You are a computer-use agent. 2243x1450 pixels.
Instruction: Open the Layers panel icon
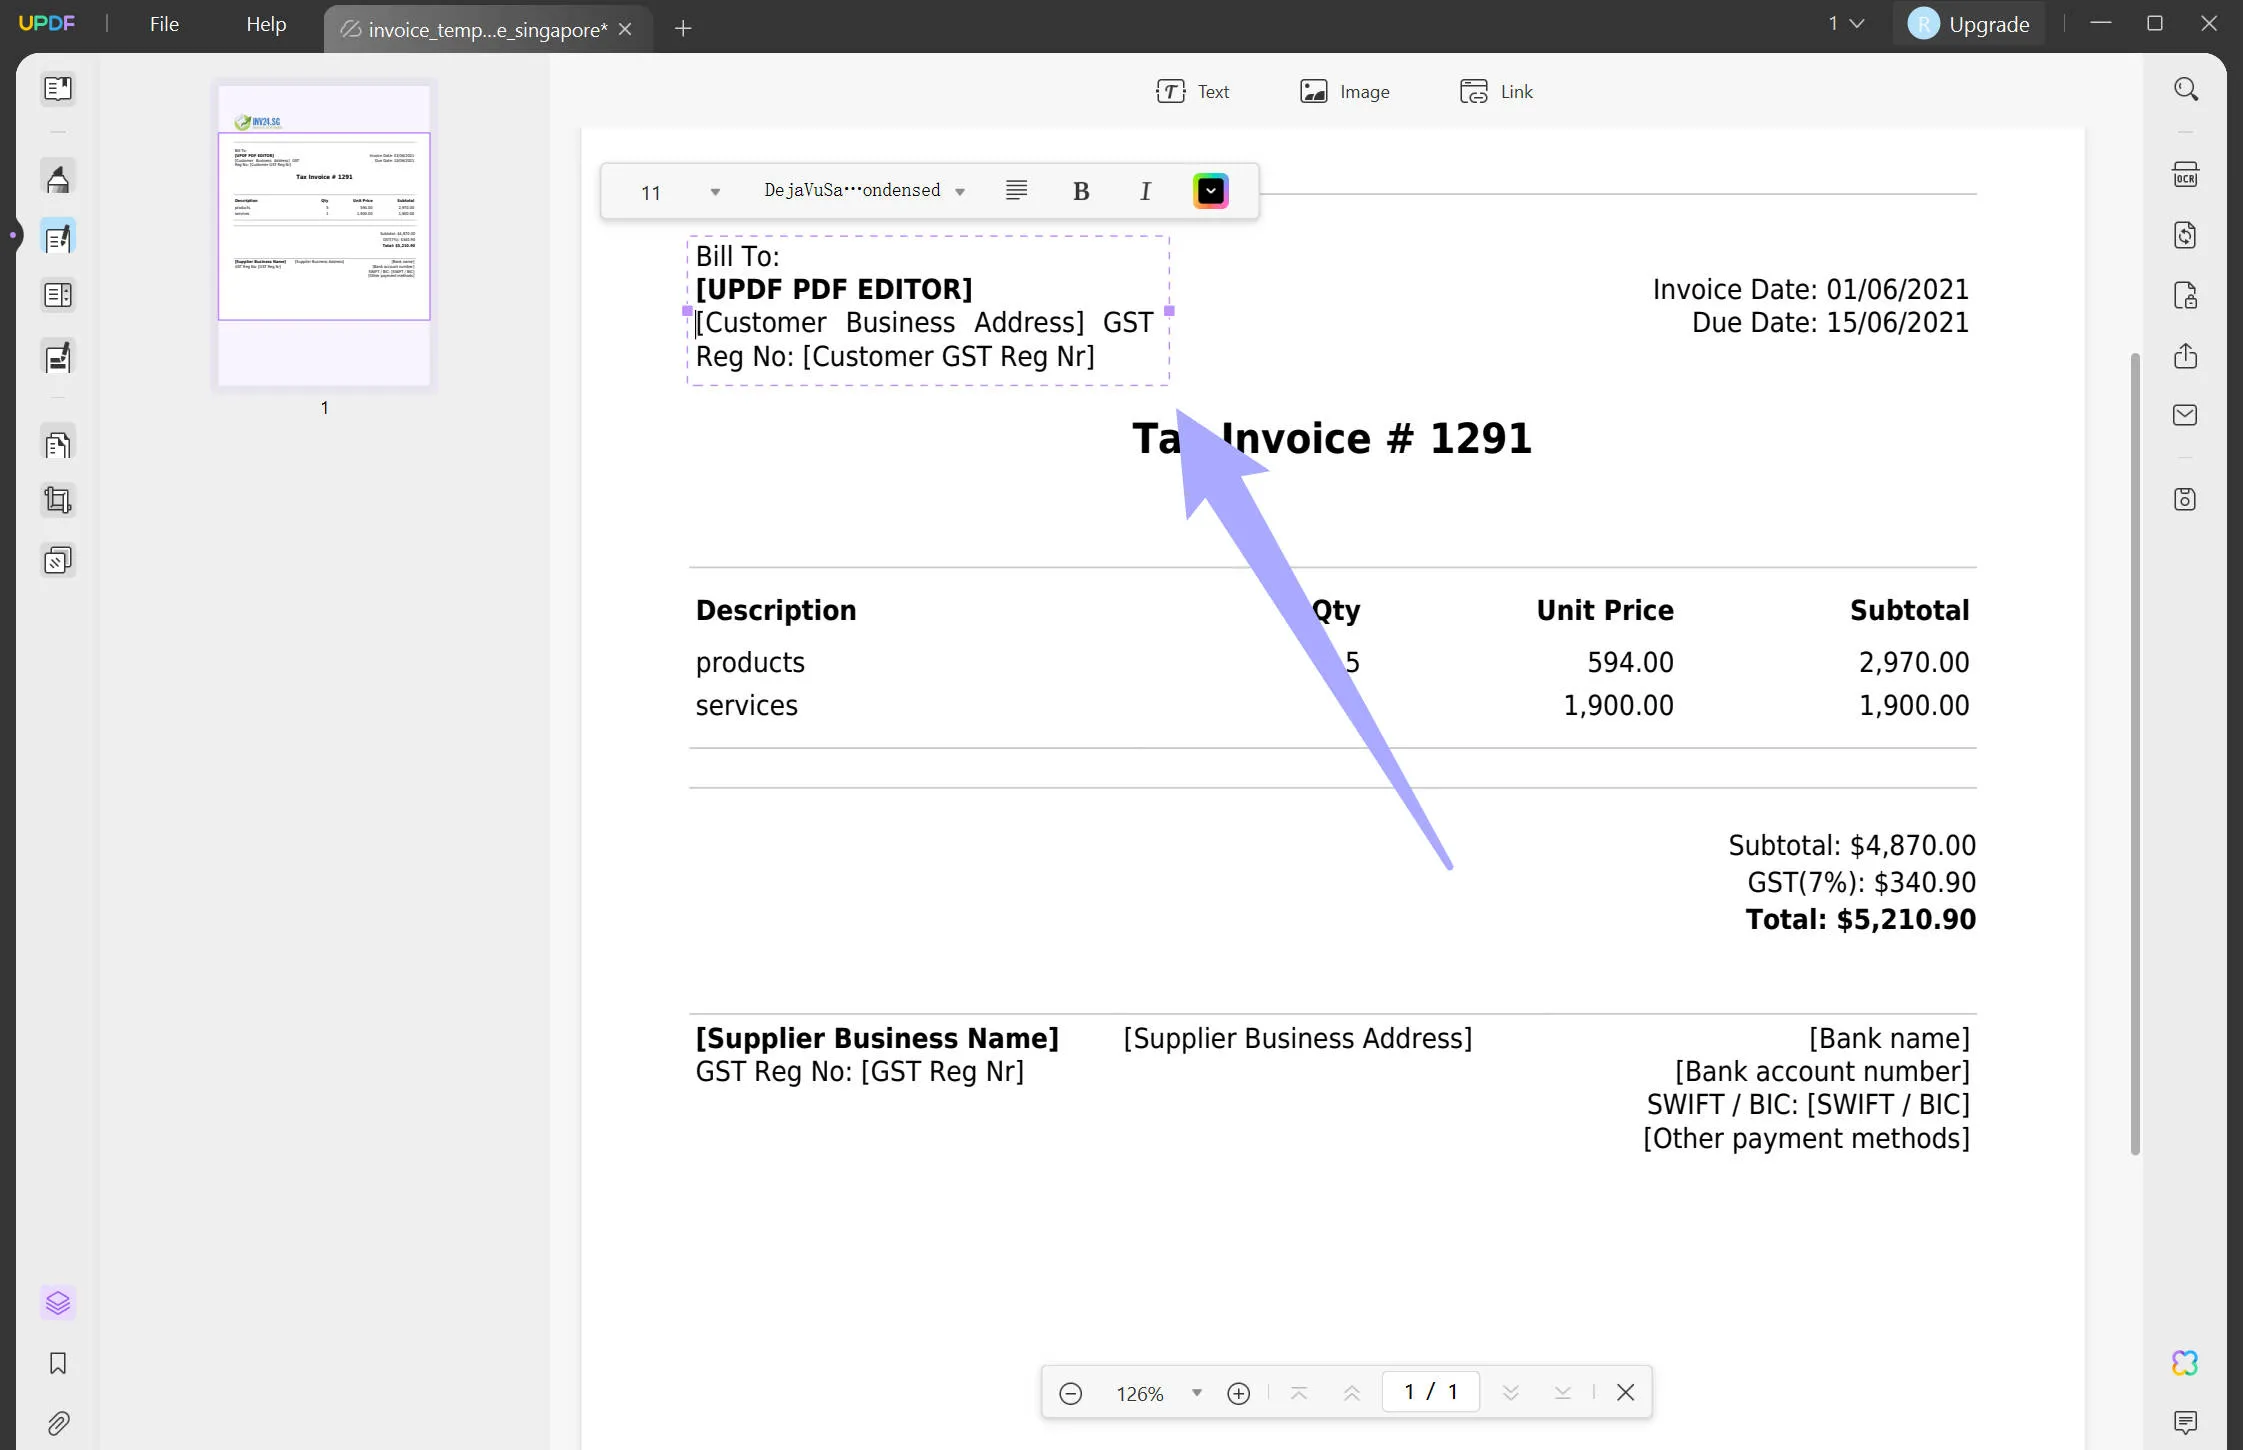58,1303
